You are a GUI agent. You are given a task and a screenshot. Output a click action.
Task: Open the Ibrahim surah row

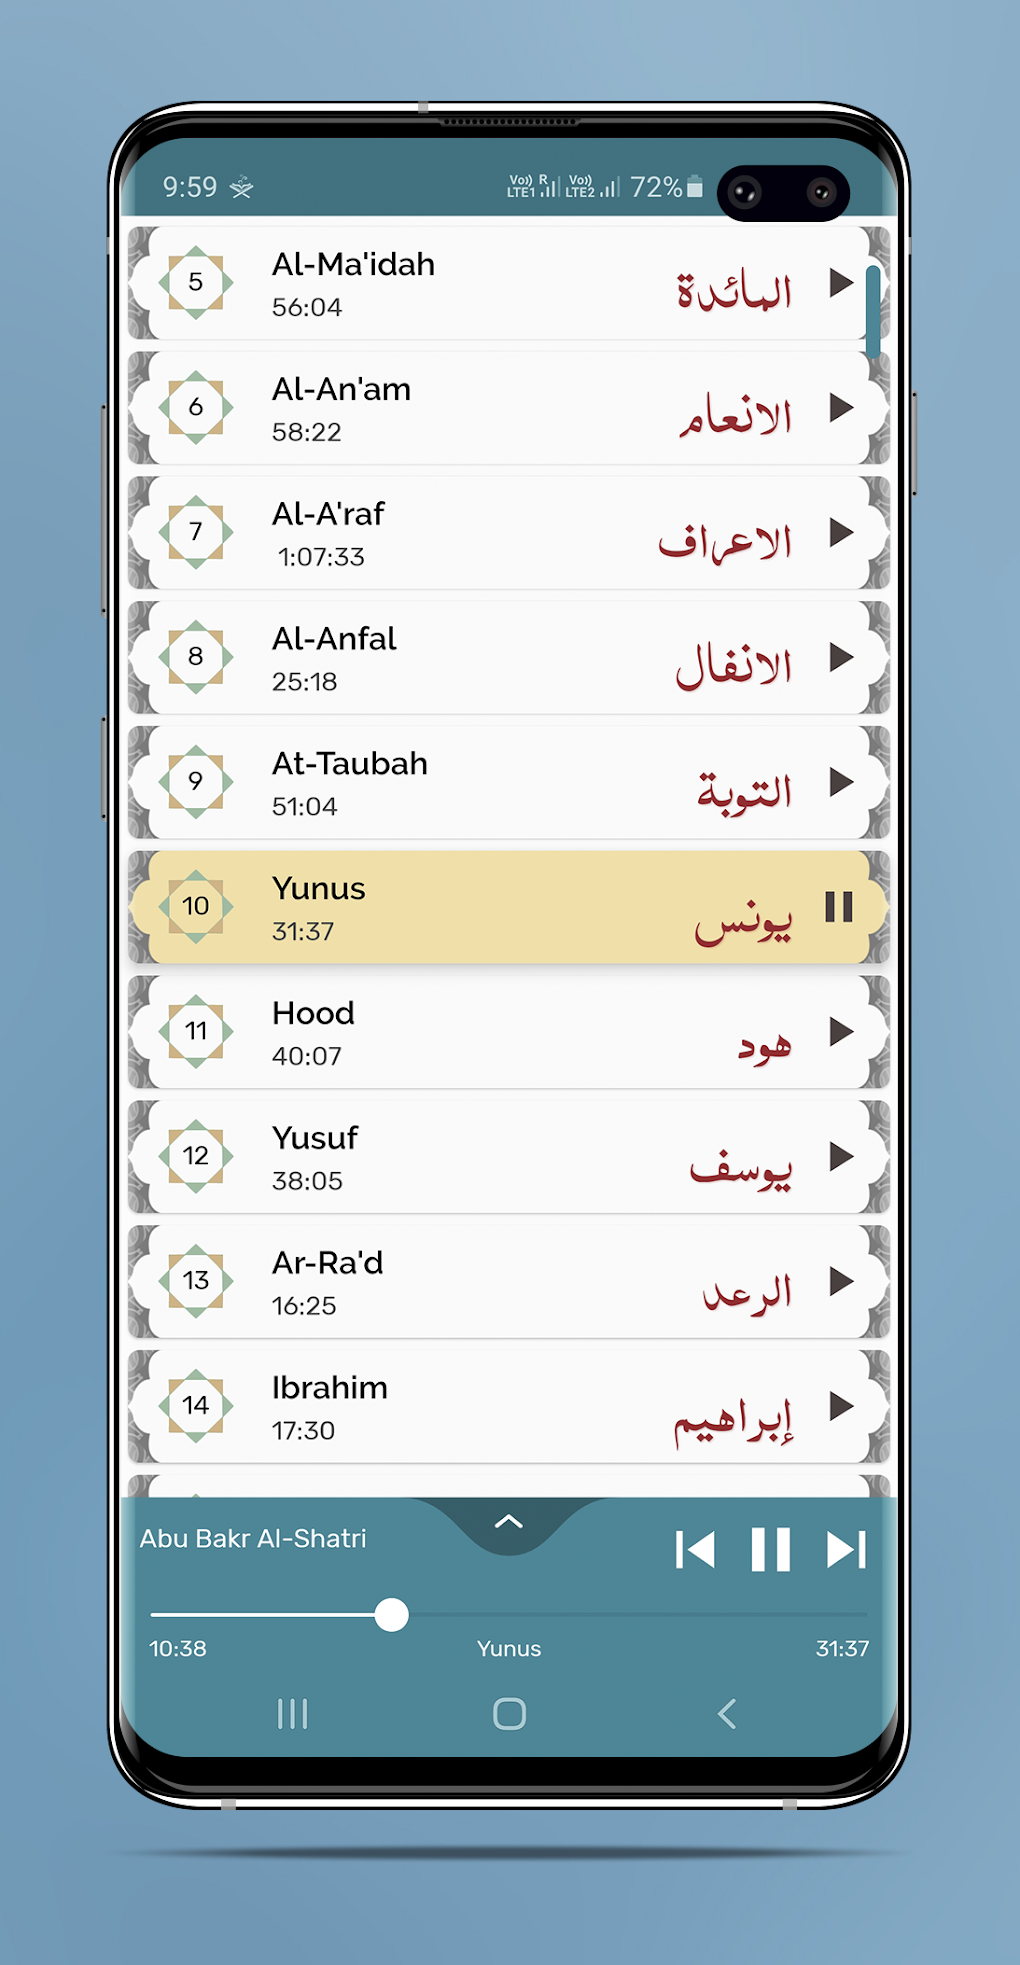coord(500,1406)
